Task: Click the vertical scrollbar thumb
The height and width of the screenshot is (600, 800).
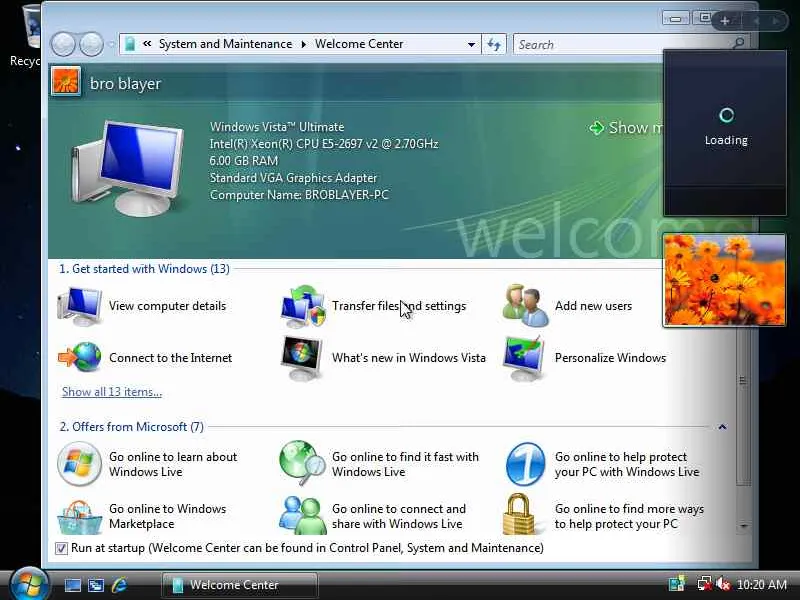Action: (743, 380)
